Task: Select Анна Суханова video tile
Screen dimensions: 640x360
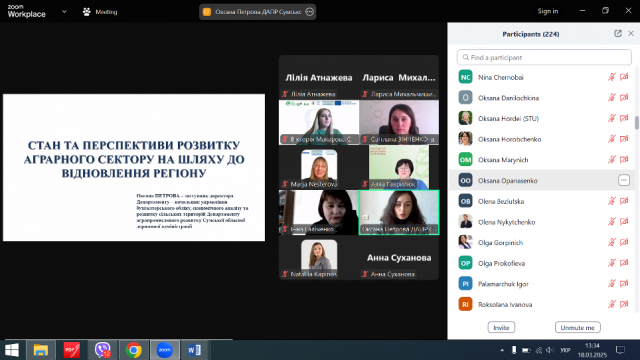Action: [399, 258]
